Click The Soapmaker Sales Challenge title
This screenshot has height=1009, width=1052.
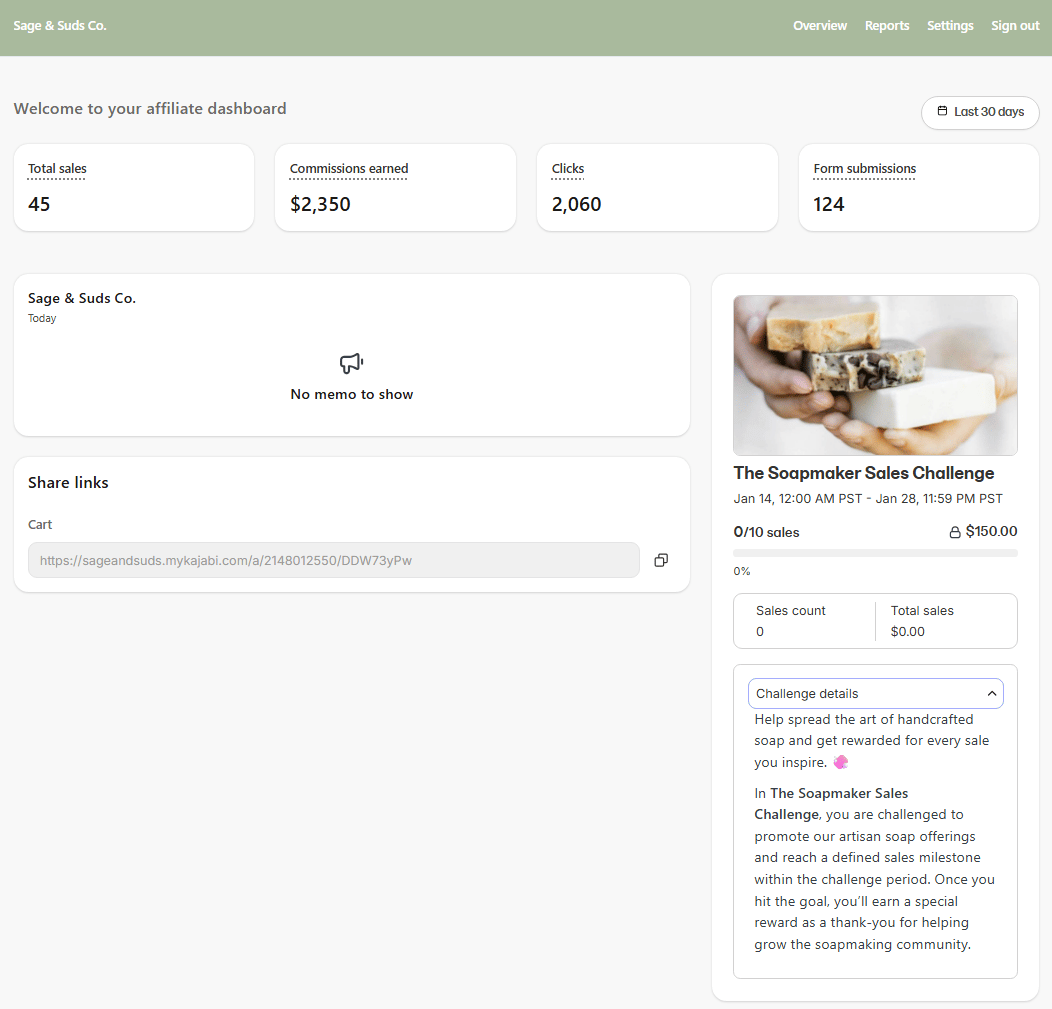[x=863, y=473]
